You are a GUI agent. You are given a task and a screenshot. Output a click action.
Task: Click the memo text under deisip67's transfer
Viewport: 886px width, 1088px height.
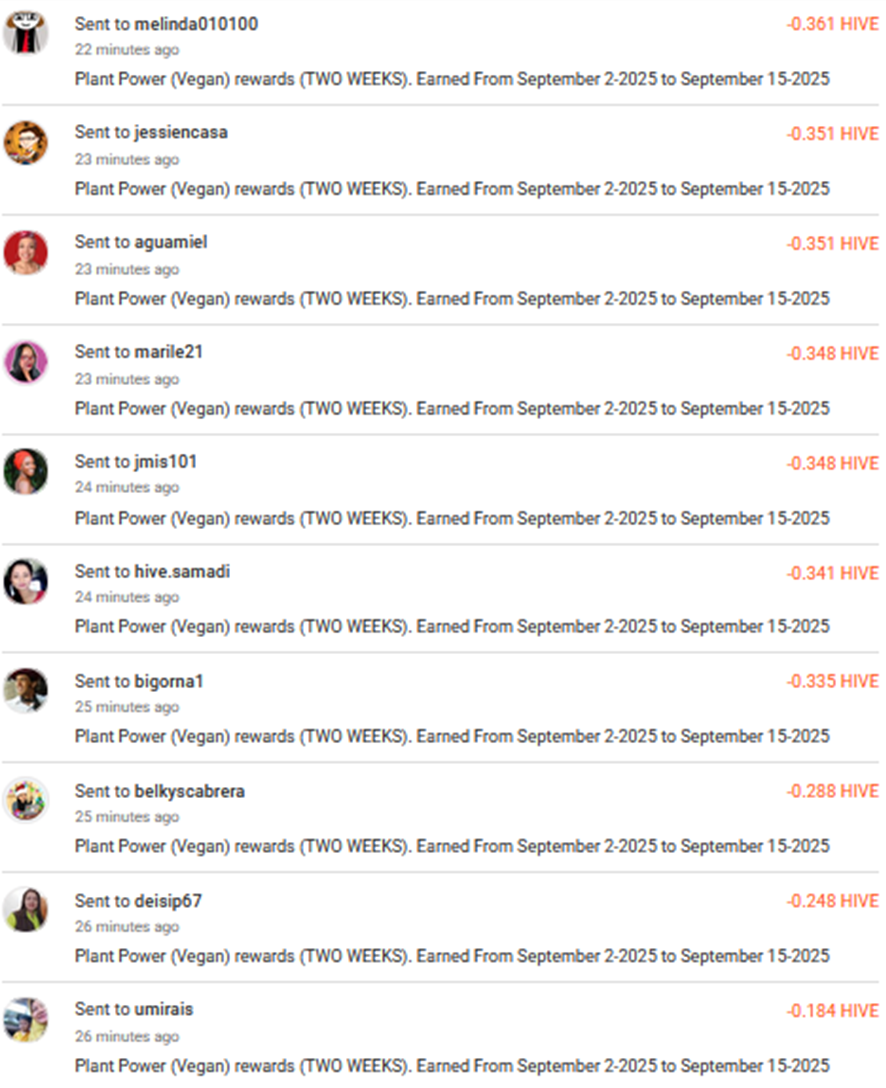coord(452,956)
